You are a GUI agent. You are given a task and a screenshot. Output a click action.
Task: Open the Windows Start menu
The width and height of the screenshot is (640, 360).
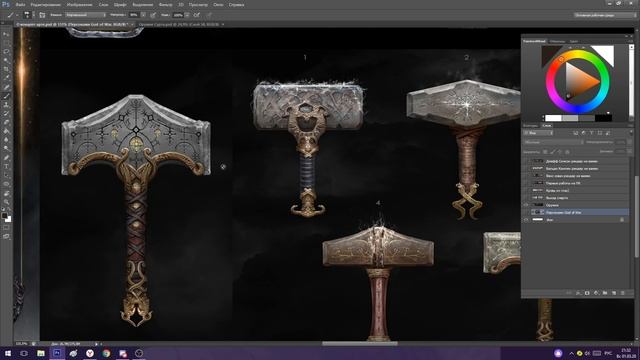7,353
